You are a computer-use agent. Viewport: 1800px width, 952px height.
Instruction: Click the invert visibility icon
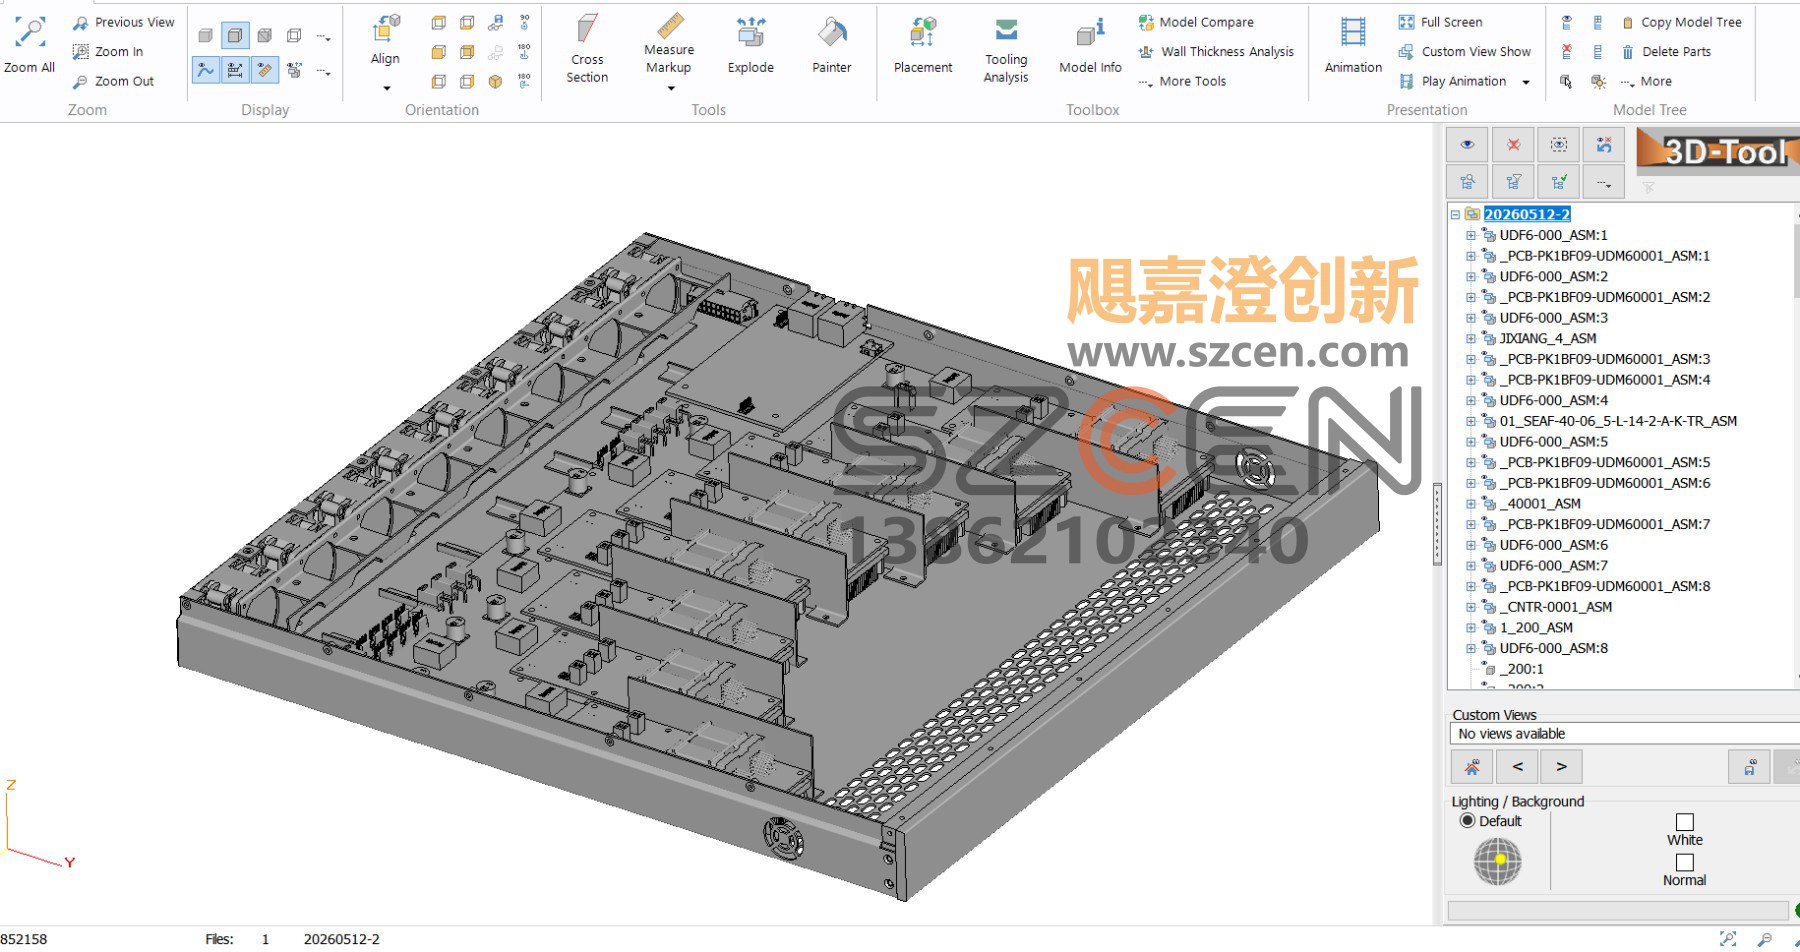[1605, 145]
